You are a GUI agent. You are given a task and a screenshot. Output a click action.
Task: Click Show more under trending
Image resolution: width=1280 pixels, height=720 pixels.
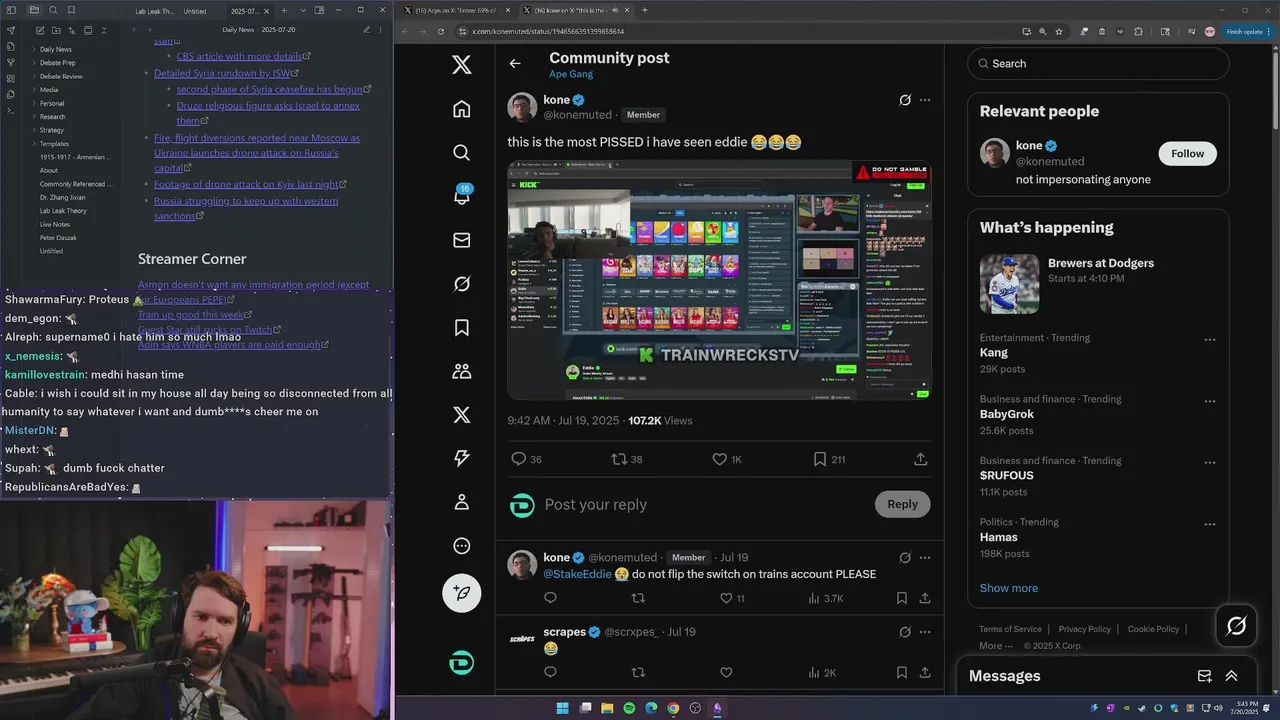(1009, 588)
